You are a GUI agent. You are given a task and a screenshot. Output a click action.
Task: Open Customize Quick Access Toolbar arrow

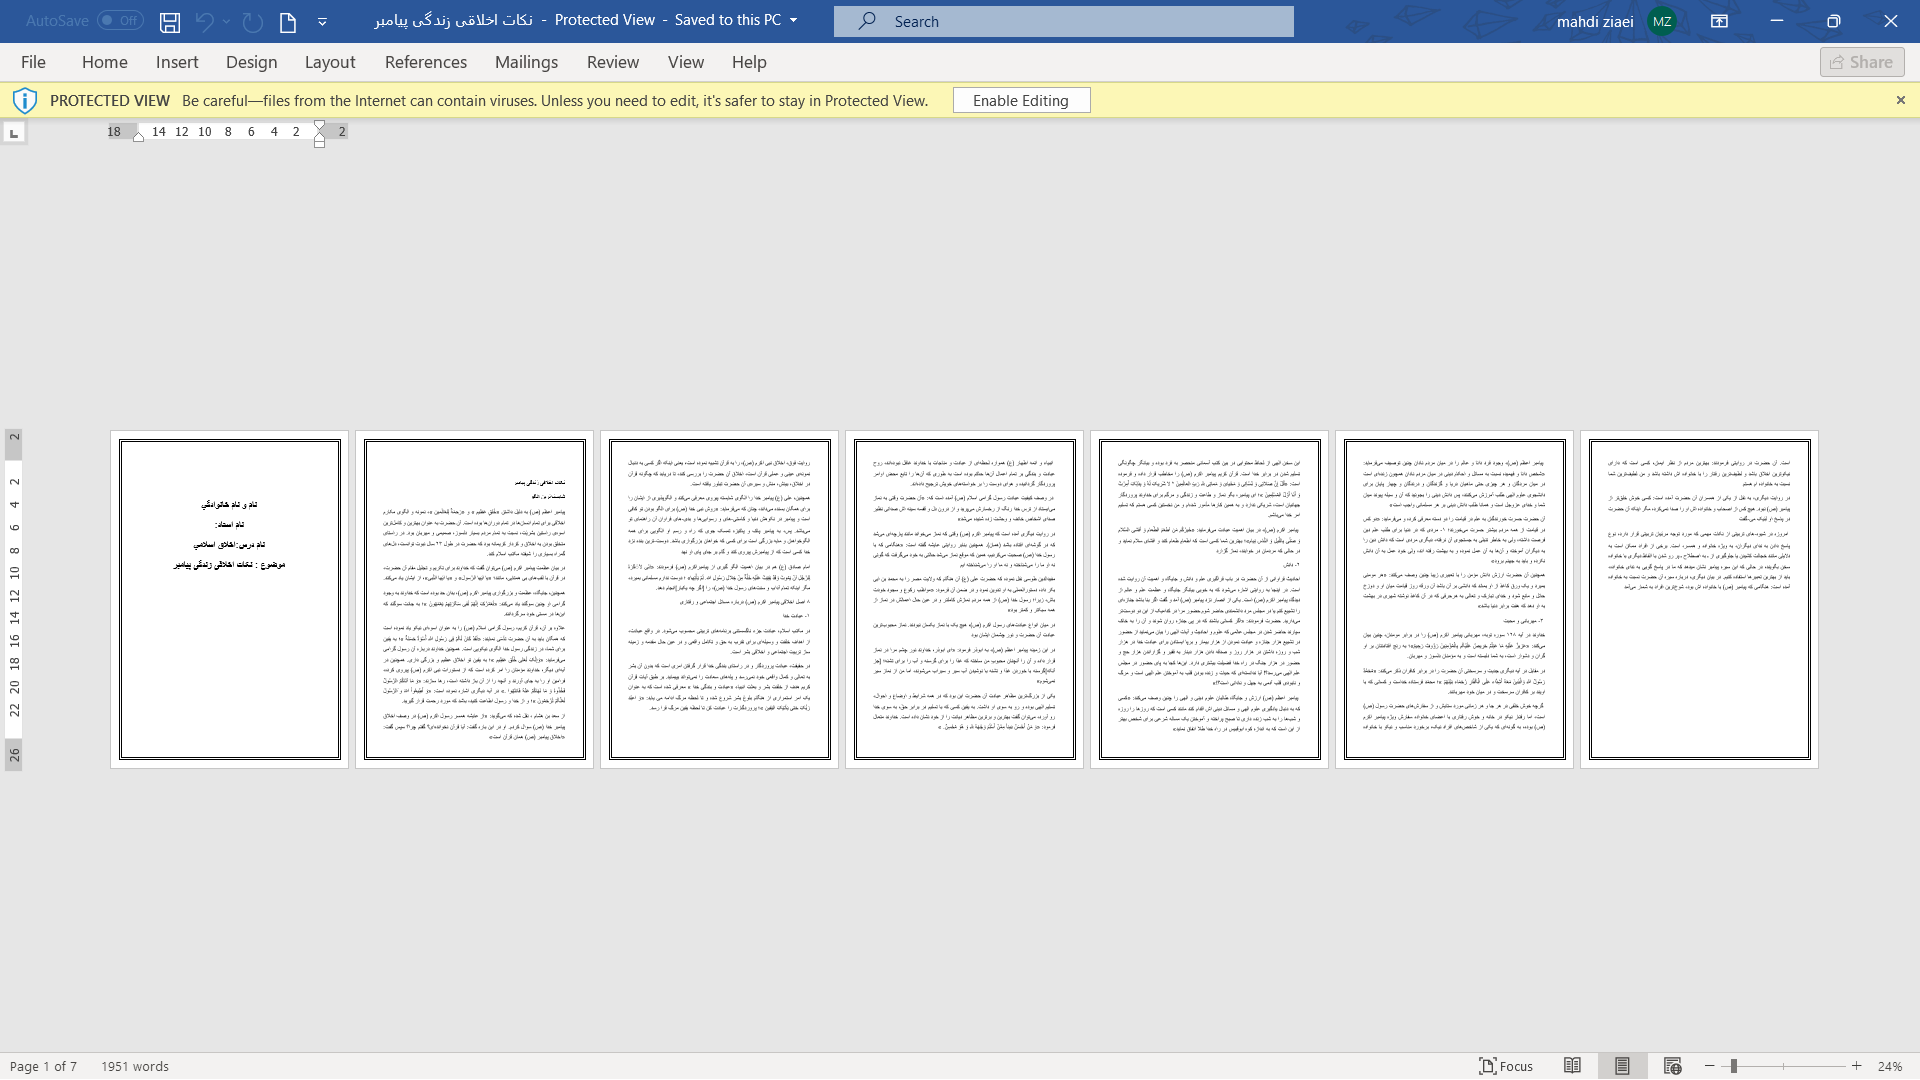[322, 21]
